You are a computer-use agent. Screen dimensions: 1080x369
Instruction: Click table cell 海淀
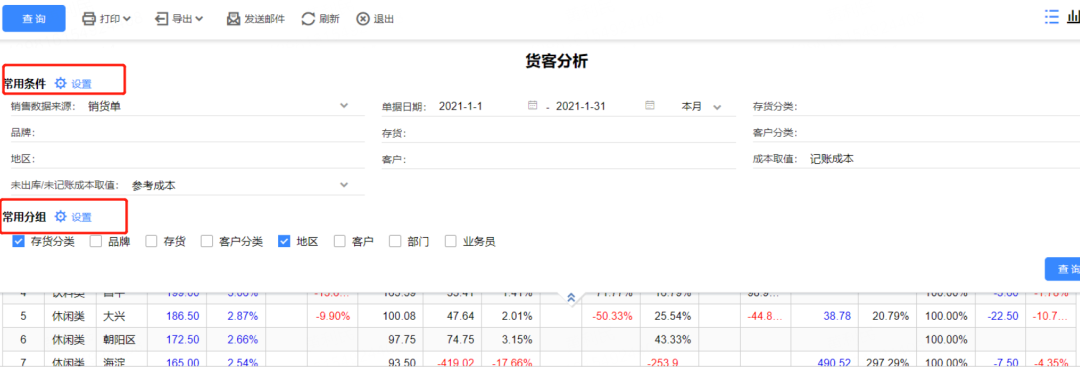114,363
